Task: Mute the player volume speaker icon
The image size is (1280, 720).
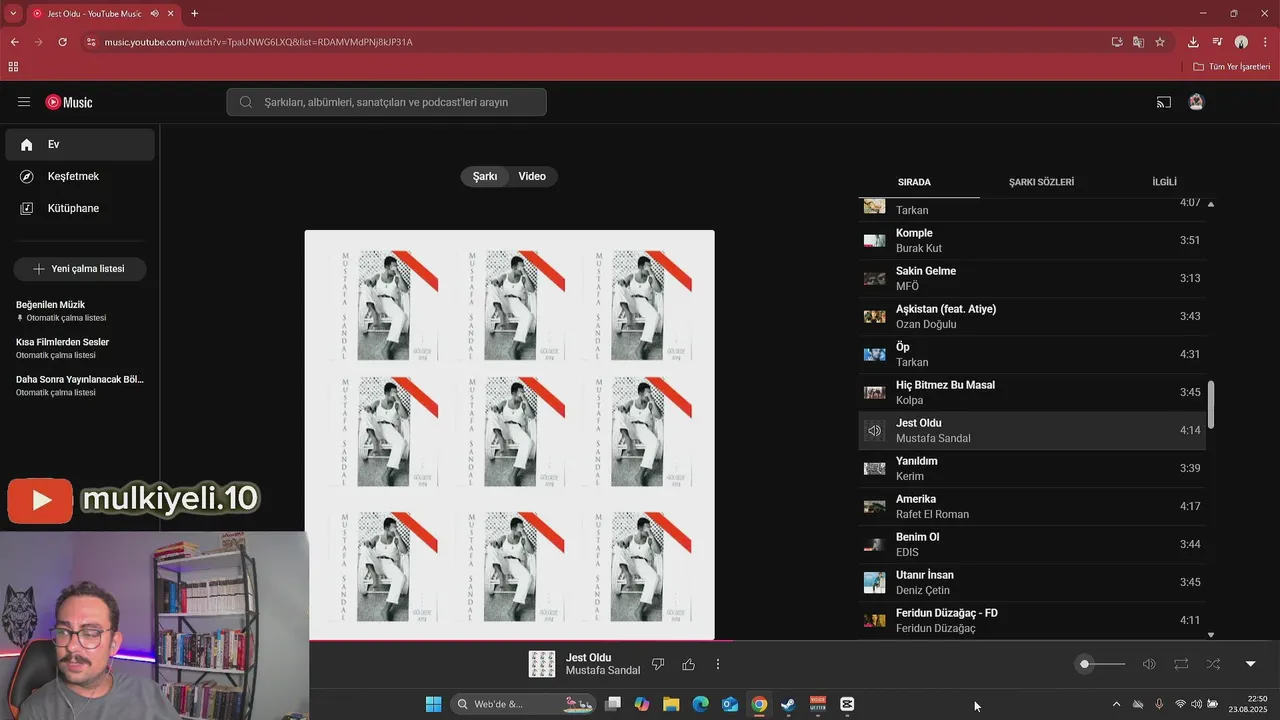Action: (x=1149, y=664)
